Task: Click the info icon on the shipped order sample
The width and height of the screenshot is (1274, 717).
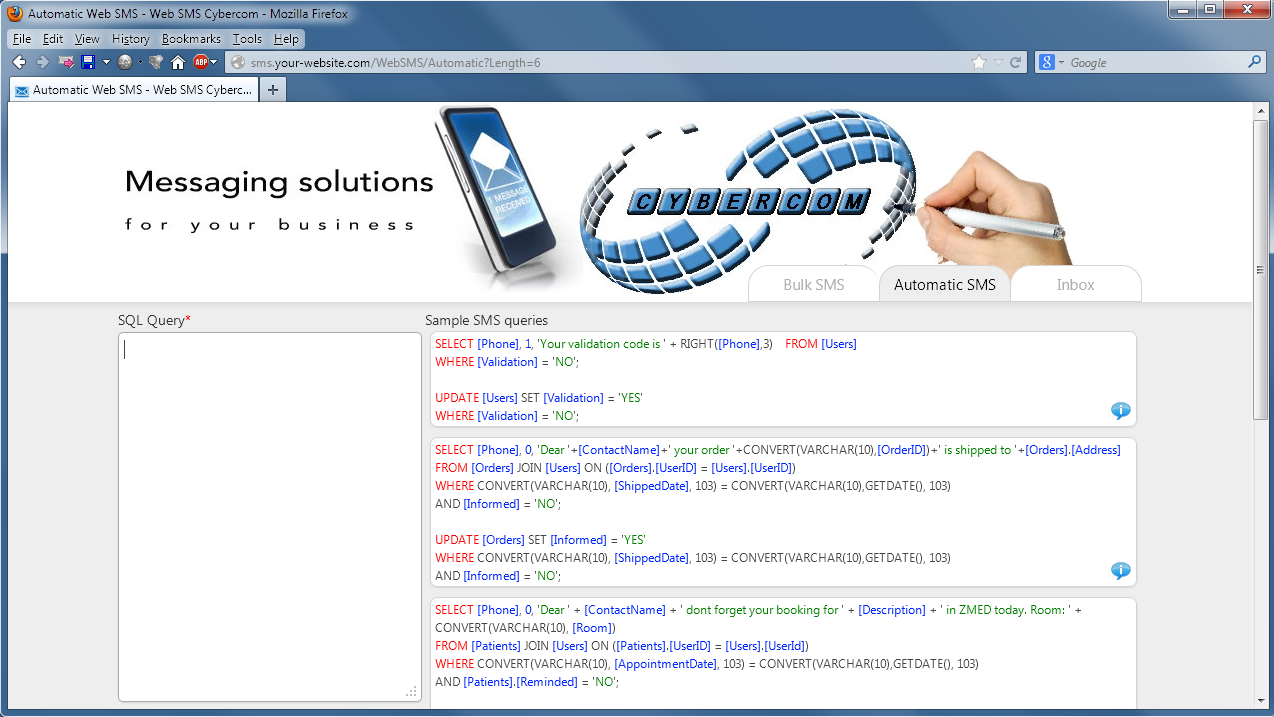Action: [1120, 571]
